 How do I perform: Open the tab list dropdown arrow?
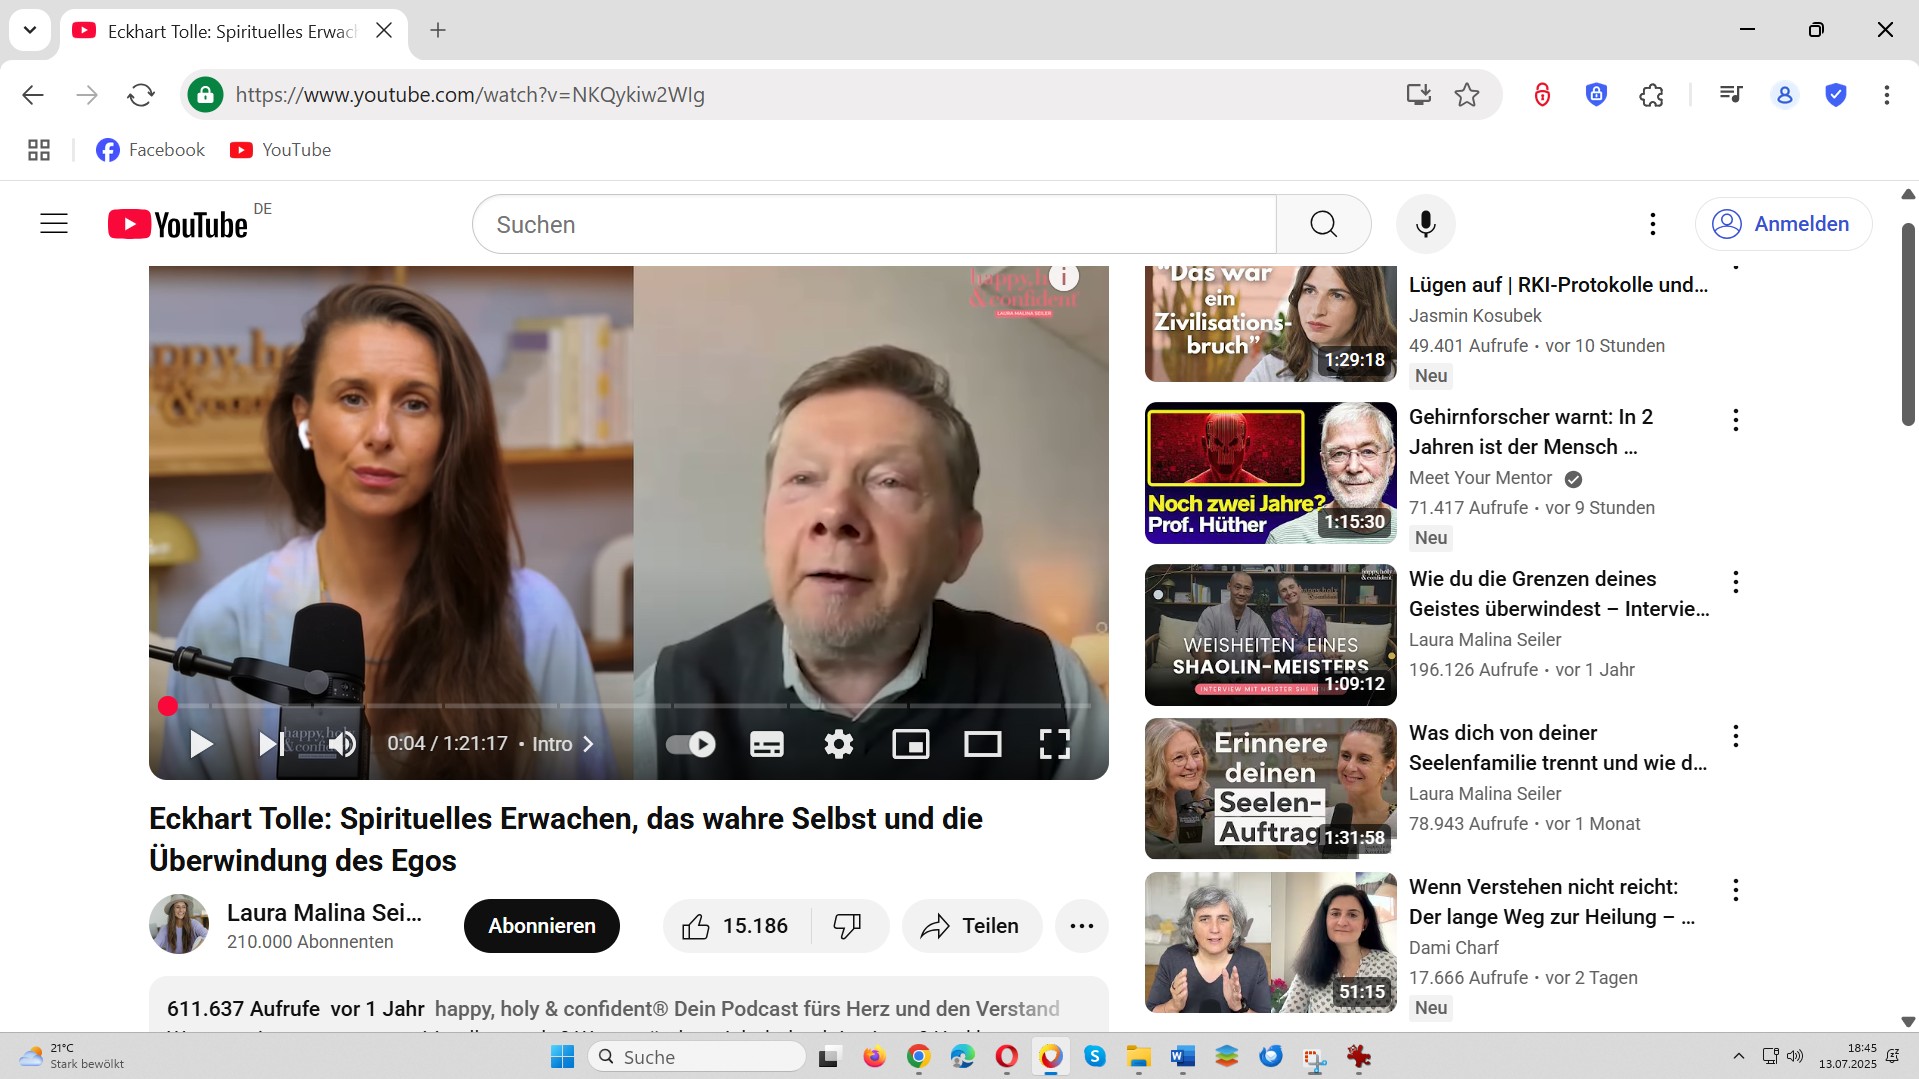pos(30,30)
